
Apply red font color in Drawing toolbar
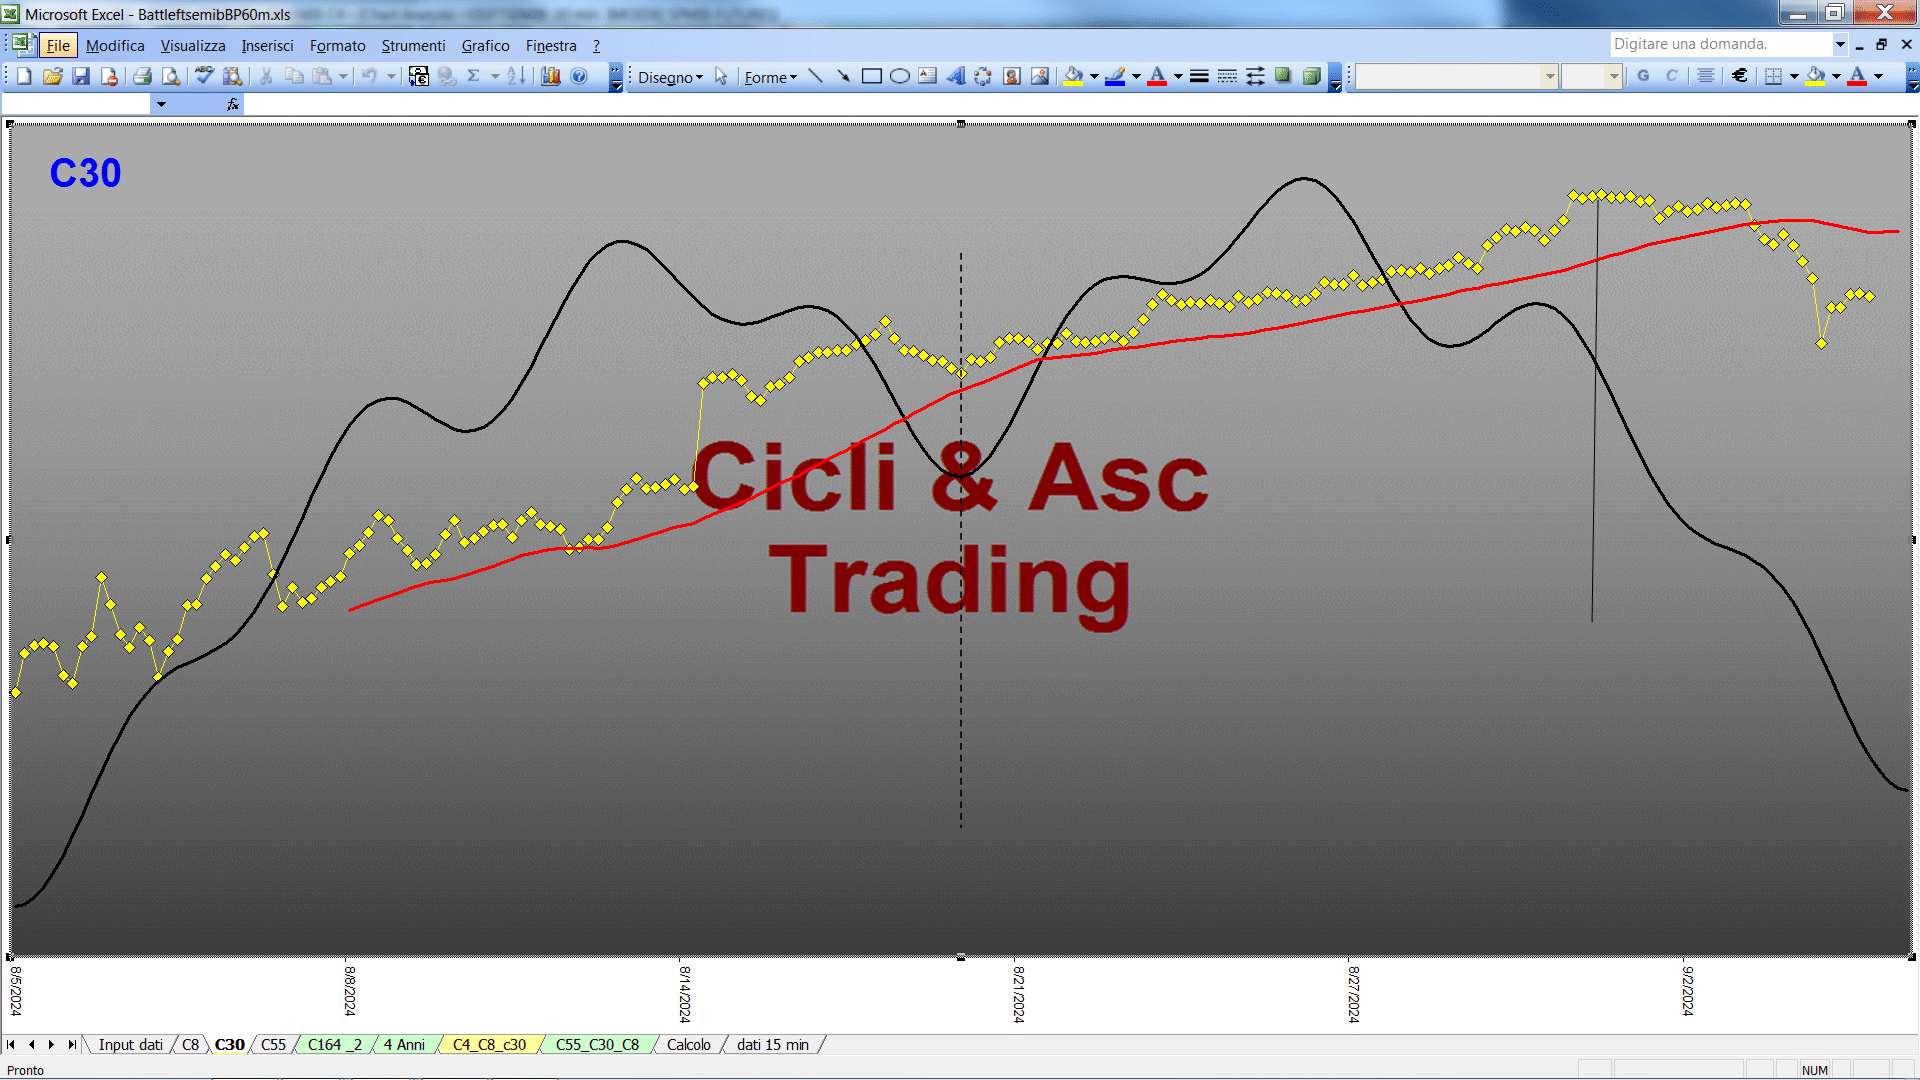coord(1158,77)
